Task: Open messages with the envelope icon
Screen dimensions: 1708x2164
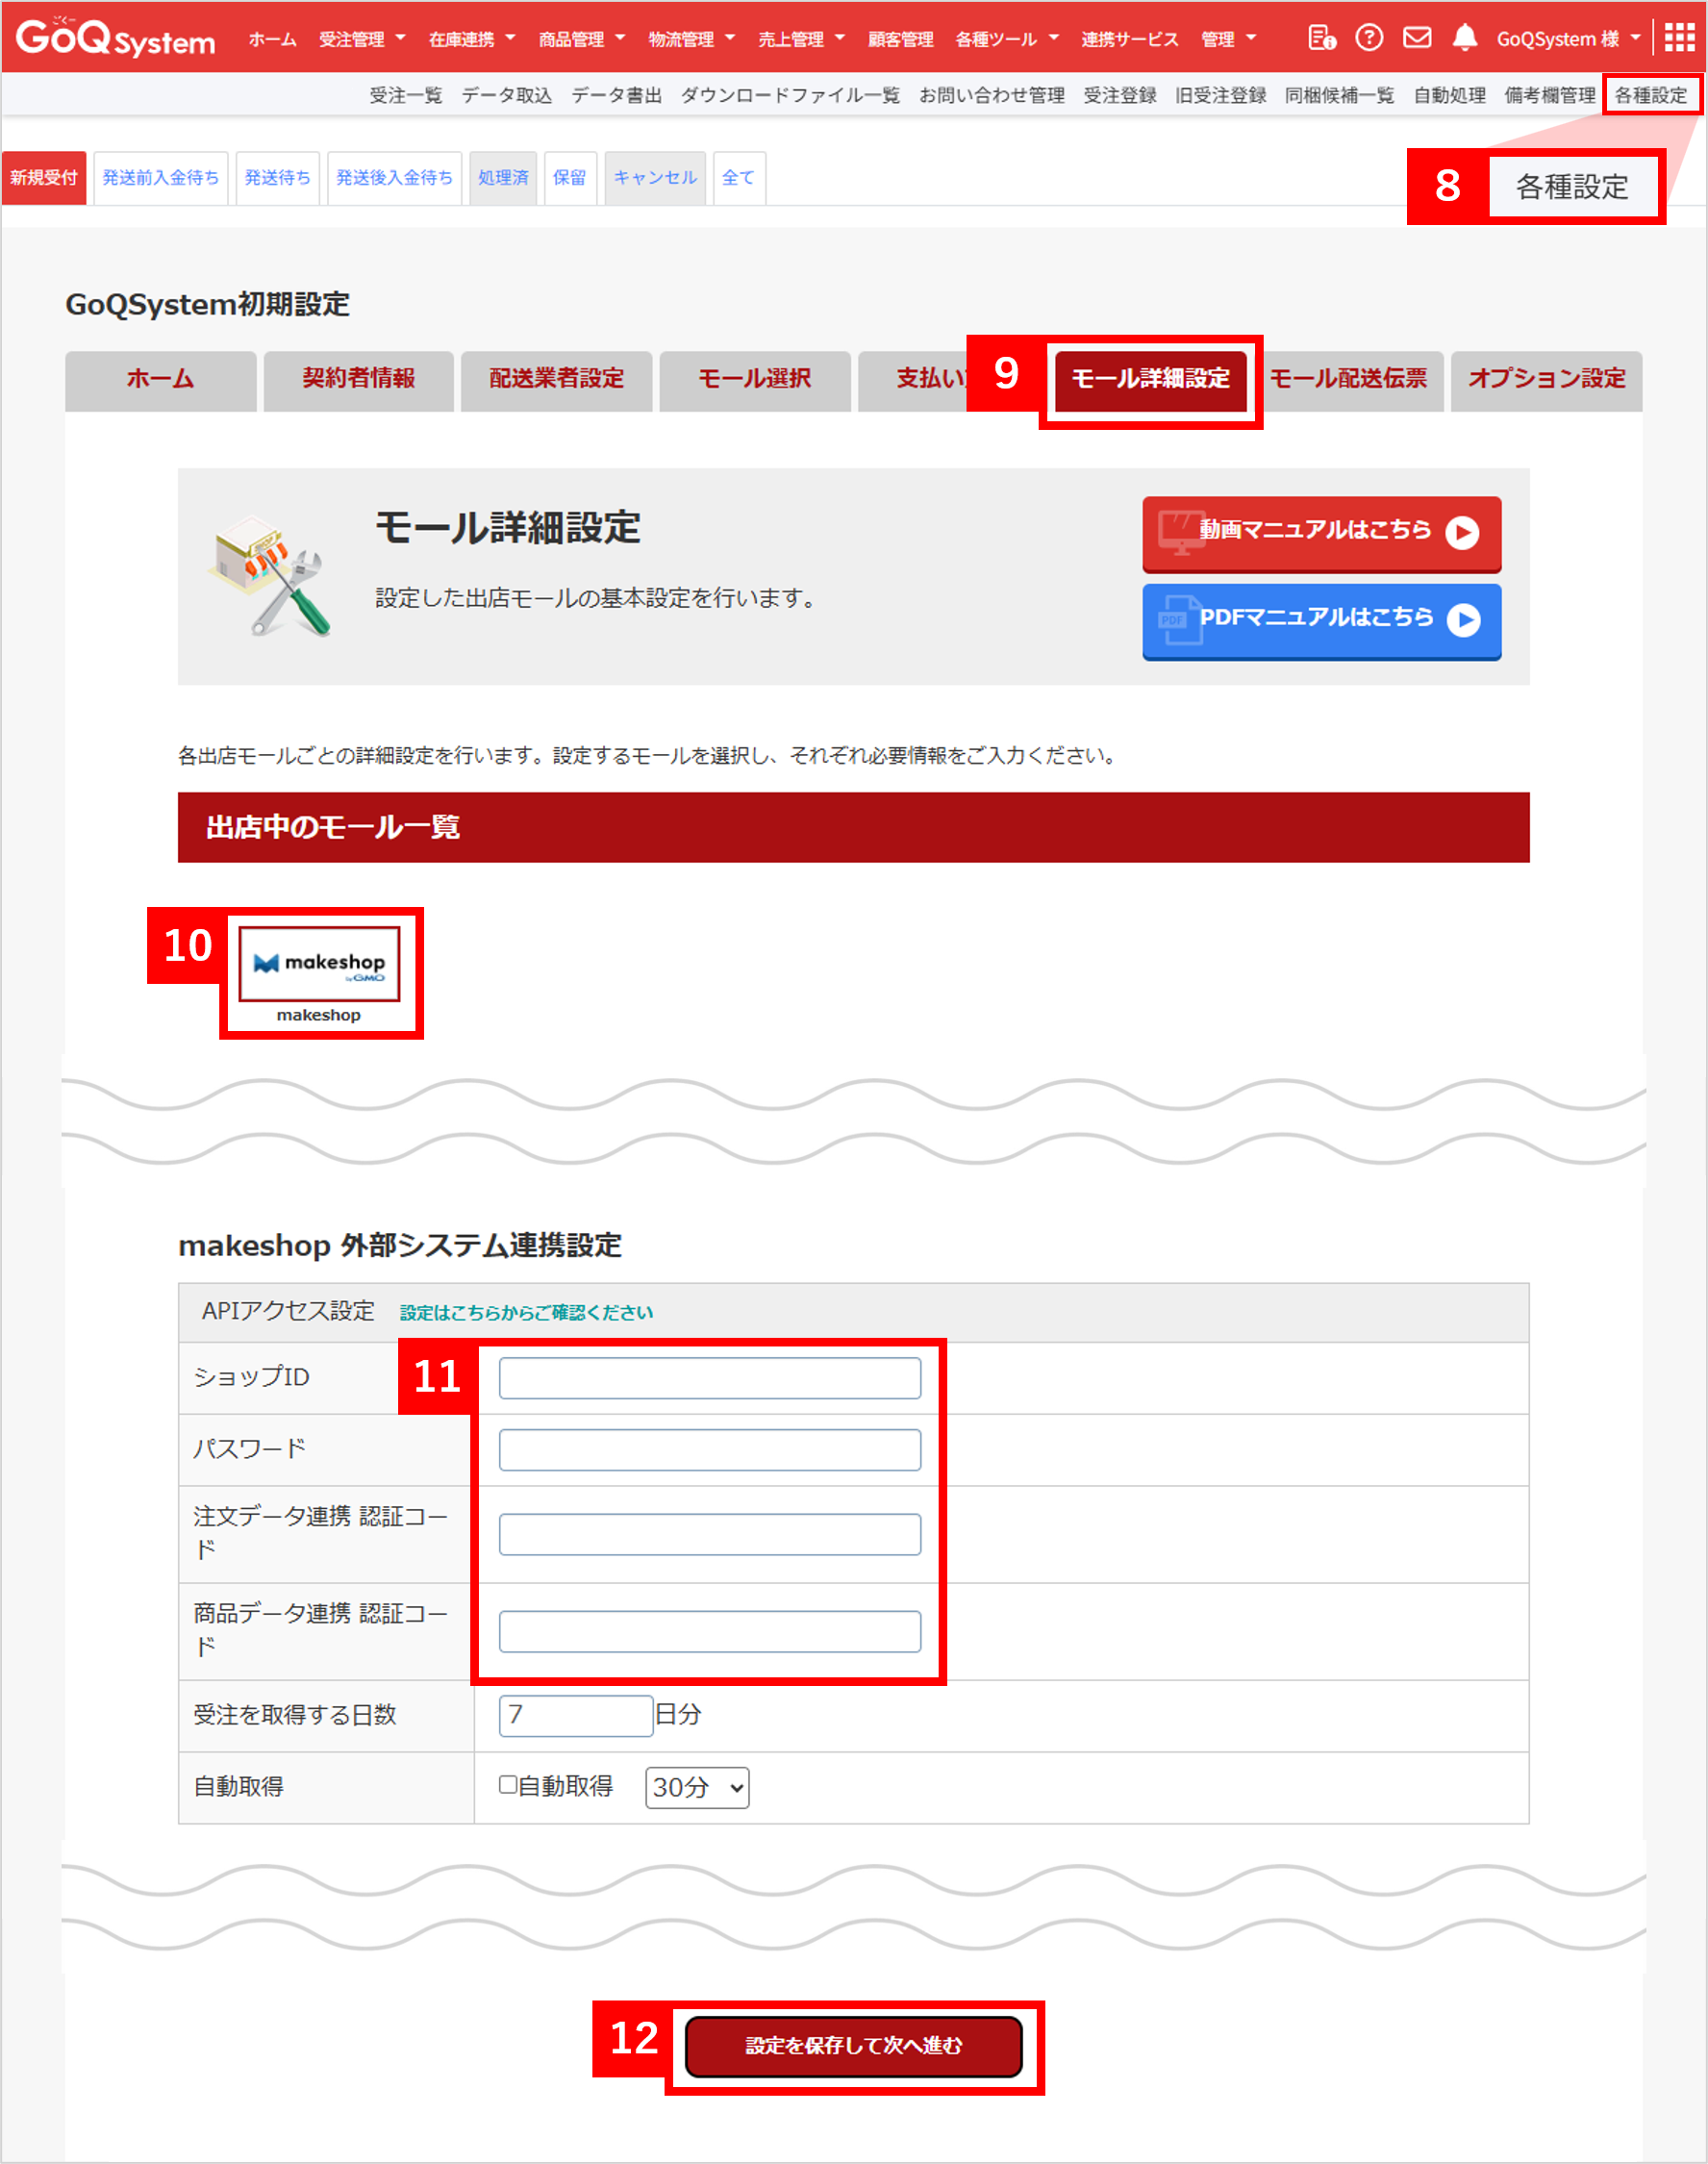Action: [x=1417, y=38]
